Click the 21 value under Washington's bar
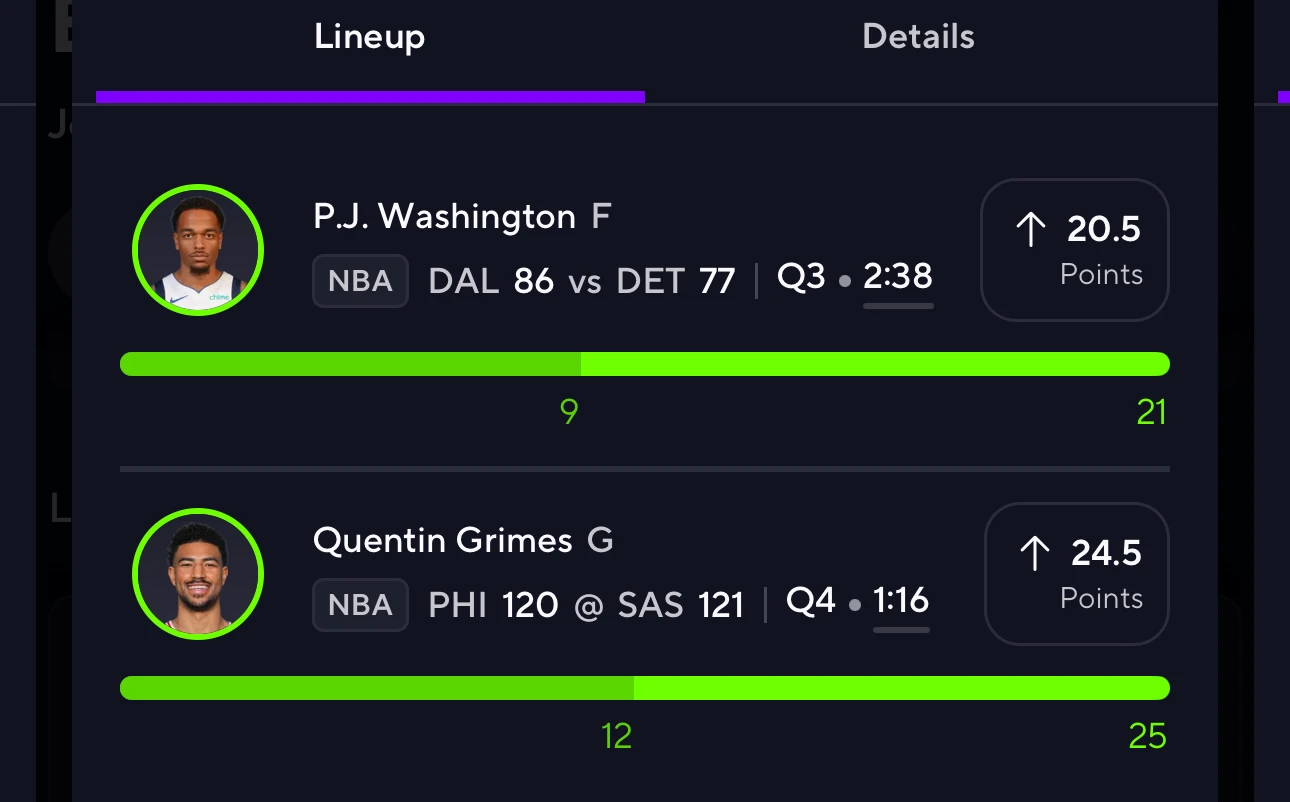The width and height of the screenshot is (1290, 802). (1152, 412)
